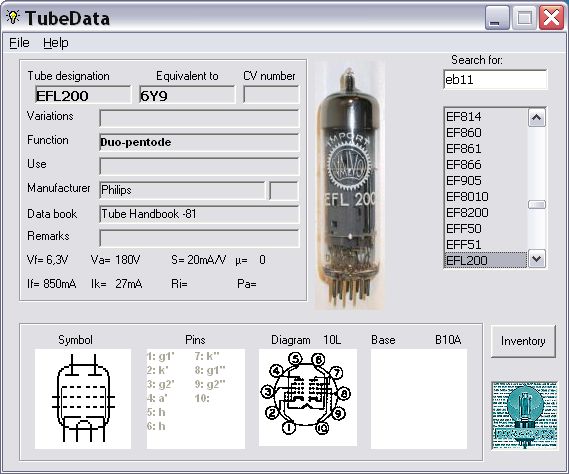
Task: Open the Help menu
Action: (56, 43)
